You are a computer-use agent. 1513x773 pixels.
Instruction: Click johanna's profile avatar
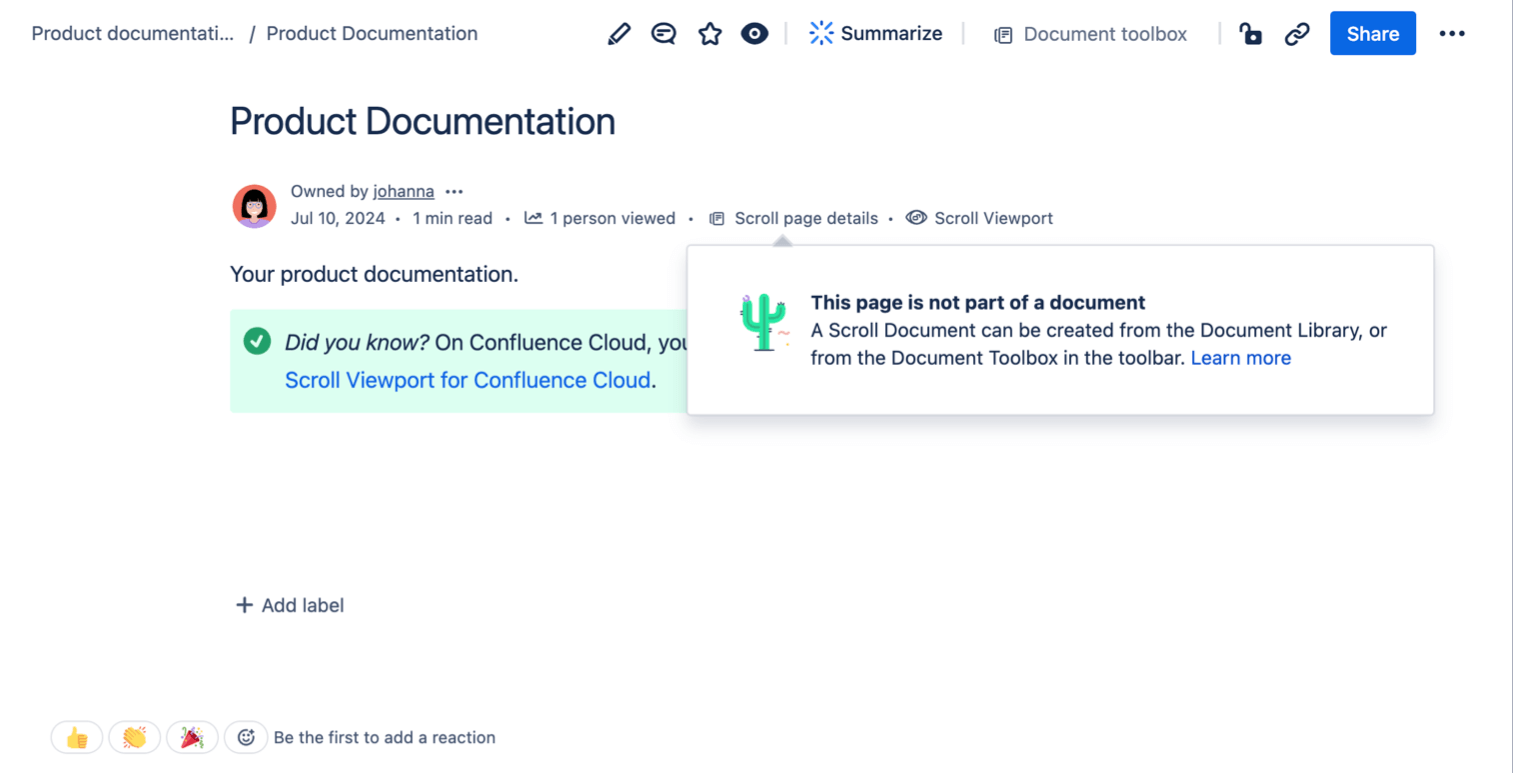coord(254,206)
